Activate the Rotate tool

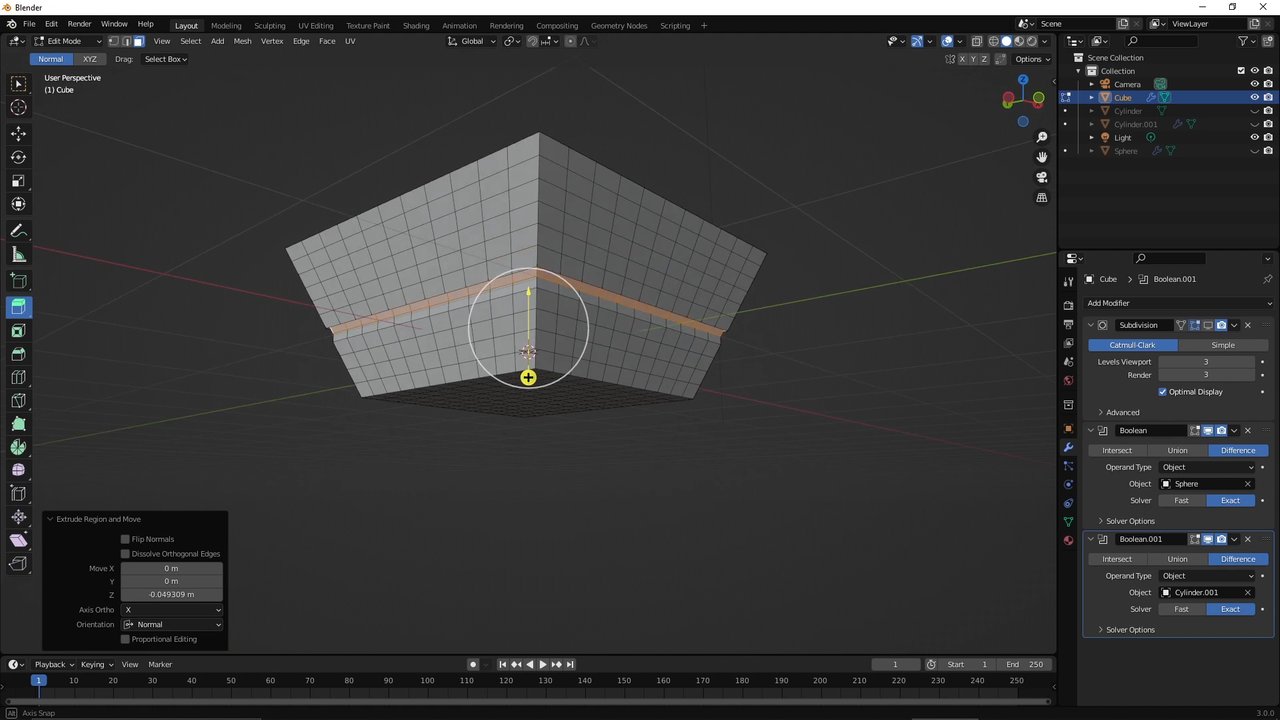(18, 157)
